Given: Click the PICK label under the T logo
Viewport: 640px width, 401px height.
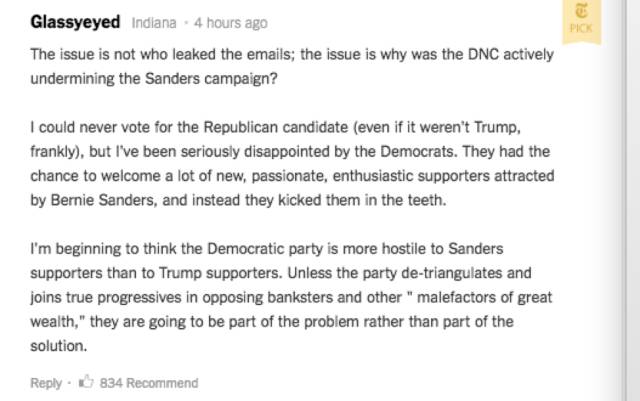Looking at the screenshot, I should click(581, 29).
